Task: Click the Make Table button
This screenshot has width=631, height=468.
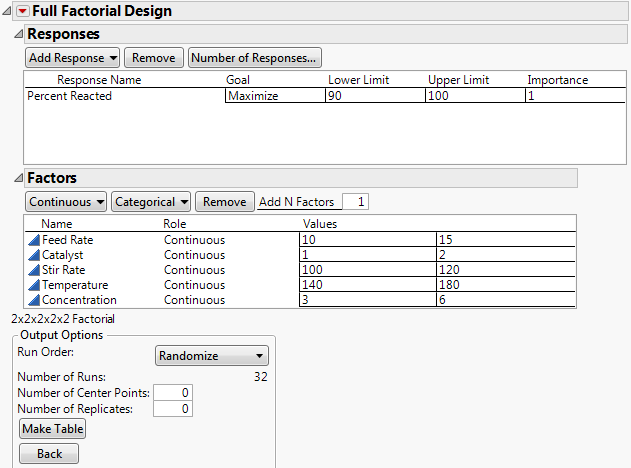Action: pyautogui.click(x=53, y=428)
